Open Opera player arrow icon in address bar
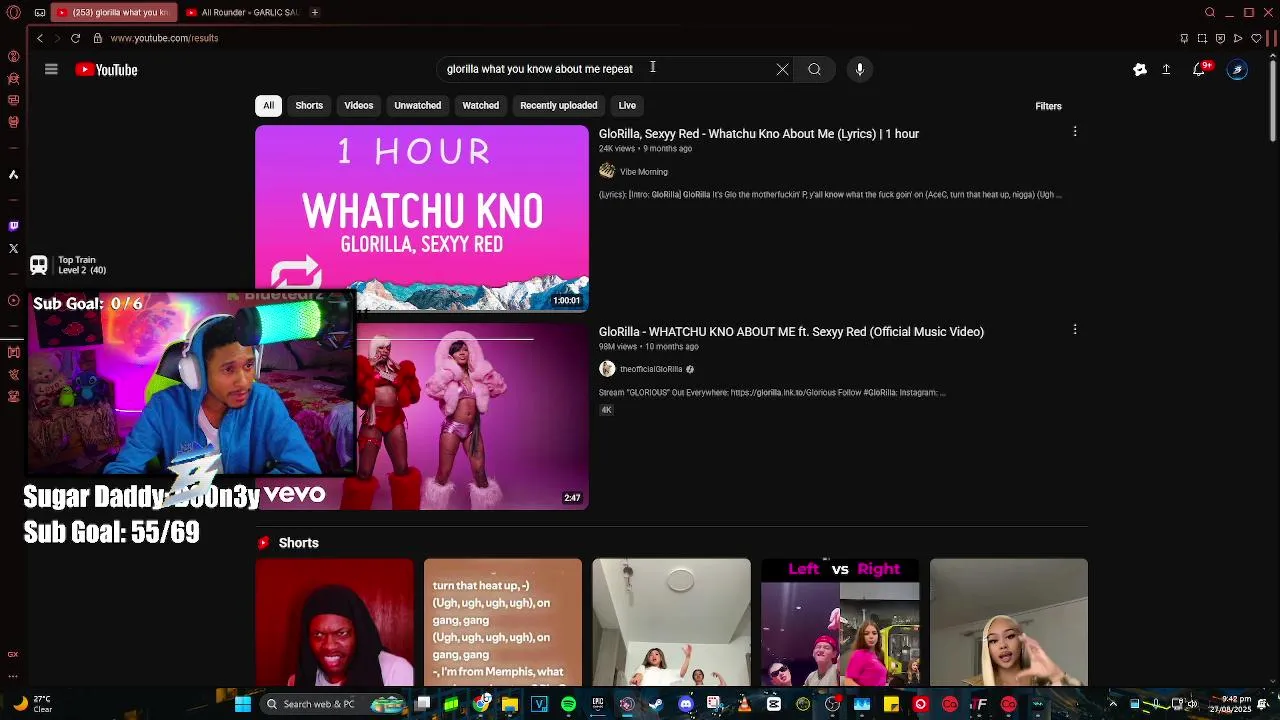This screenshot has height=720, width=1280. [1238, 38]
